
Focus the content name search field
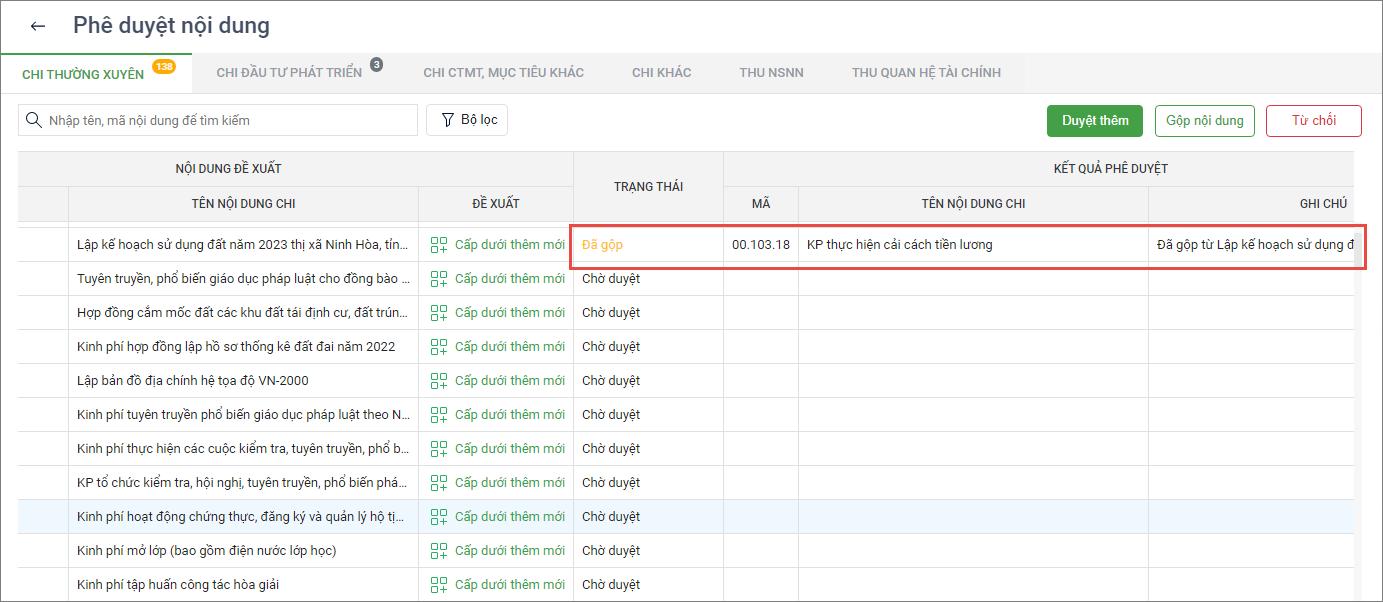click(x=230, y=120)
